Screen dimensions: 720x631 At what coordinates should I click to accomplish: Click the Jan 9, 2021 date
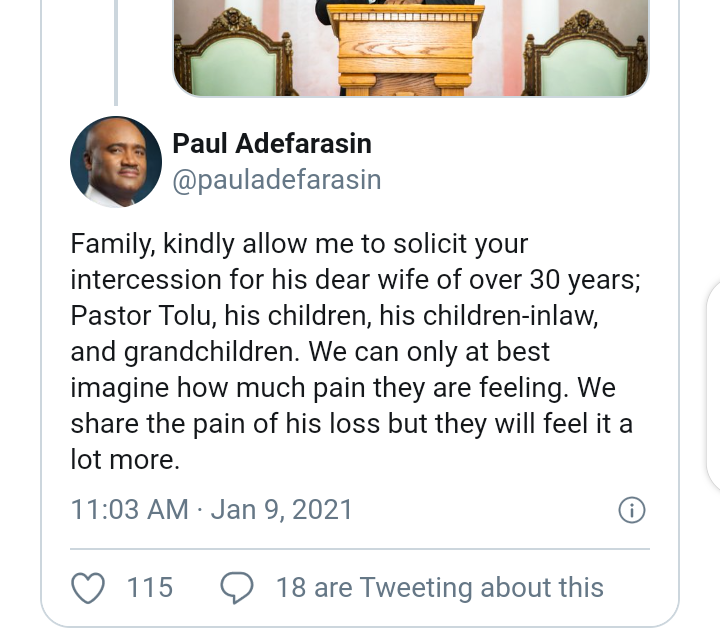[280, 510]
